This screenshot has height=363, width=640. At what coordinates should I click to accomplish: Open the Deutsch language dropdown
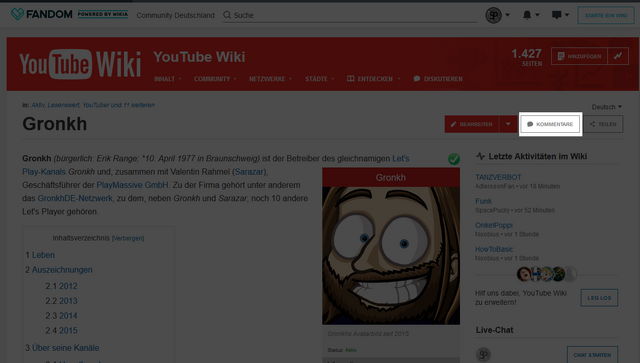point(607,107)
